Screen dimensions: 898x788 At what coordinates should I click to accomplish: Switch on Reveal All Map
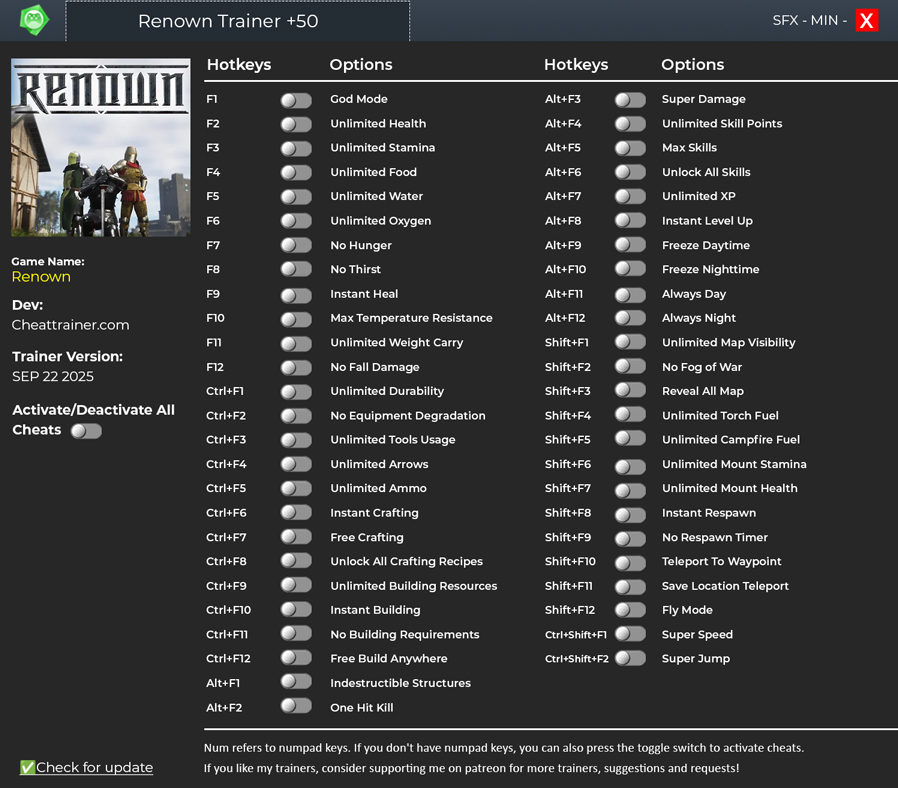[630, 391]
